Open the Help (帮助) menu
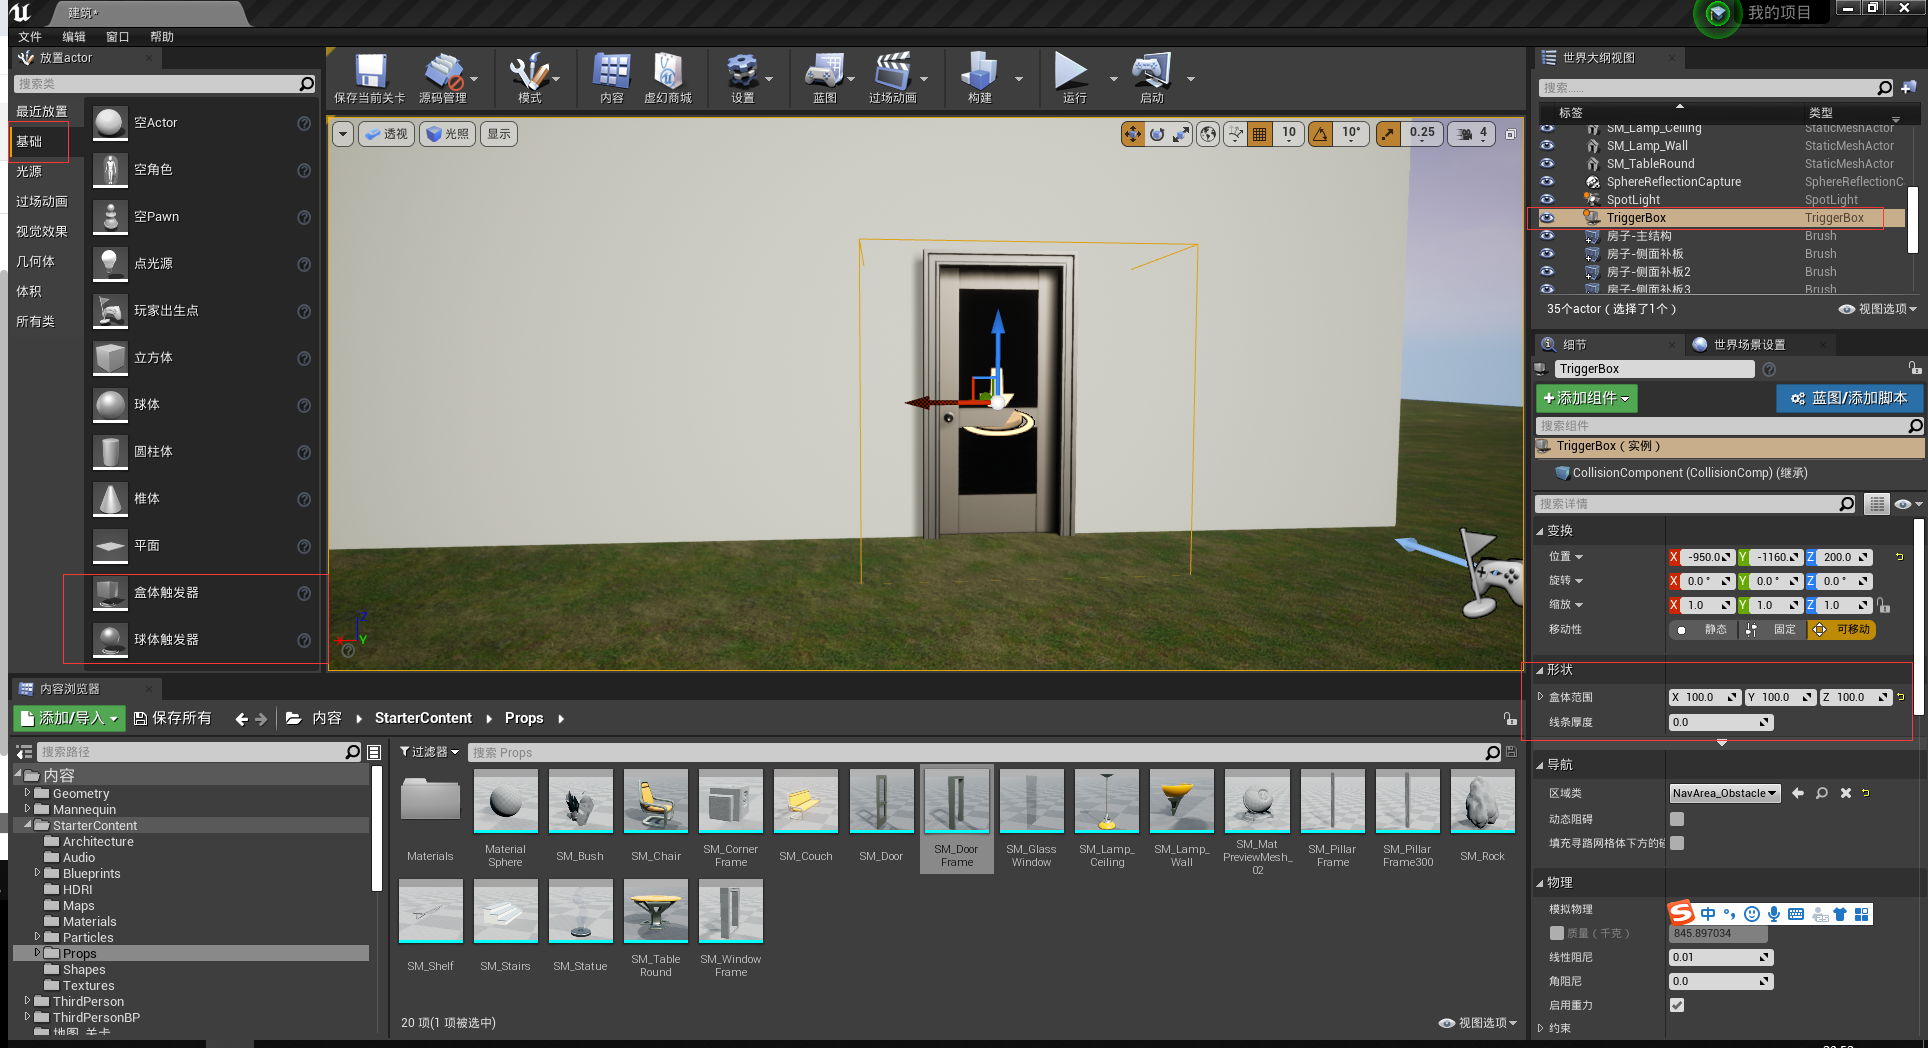Image resolution: width=1928 pixels, height=1048 pixels. coord(162,37)
